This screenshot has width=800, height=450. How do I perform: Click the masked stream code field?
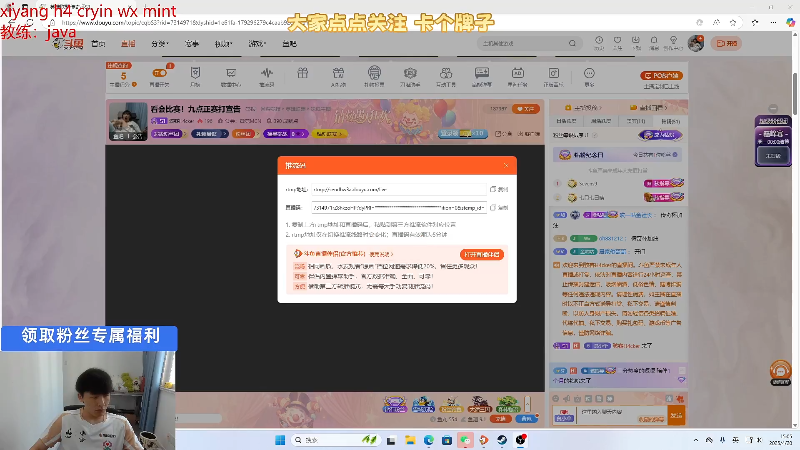pos(399,208)
